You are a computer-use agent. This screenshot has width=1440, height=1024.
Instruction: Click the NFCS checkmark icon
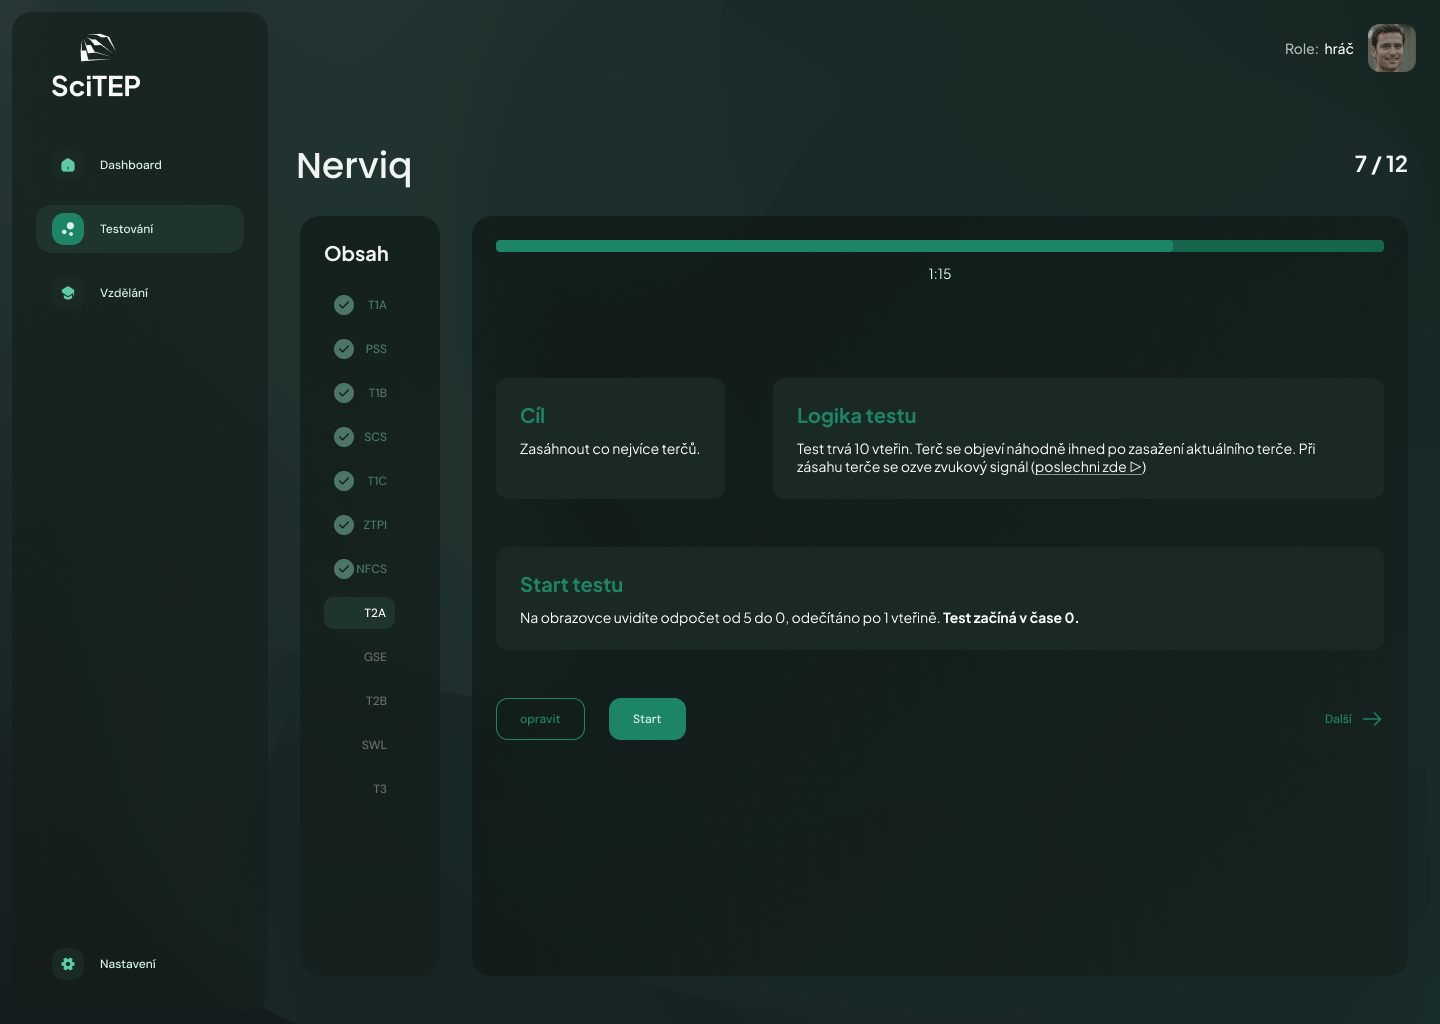(344, 569)
